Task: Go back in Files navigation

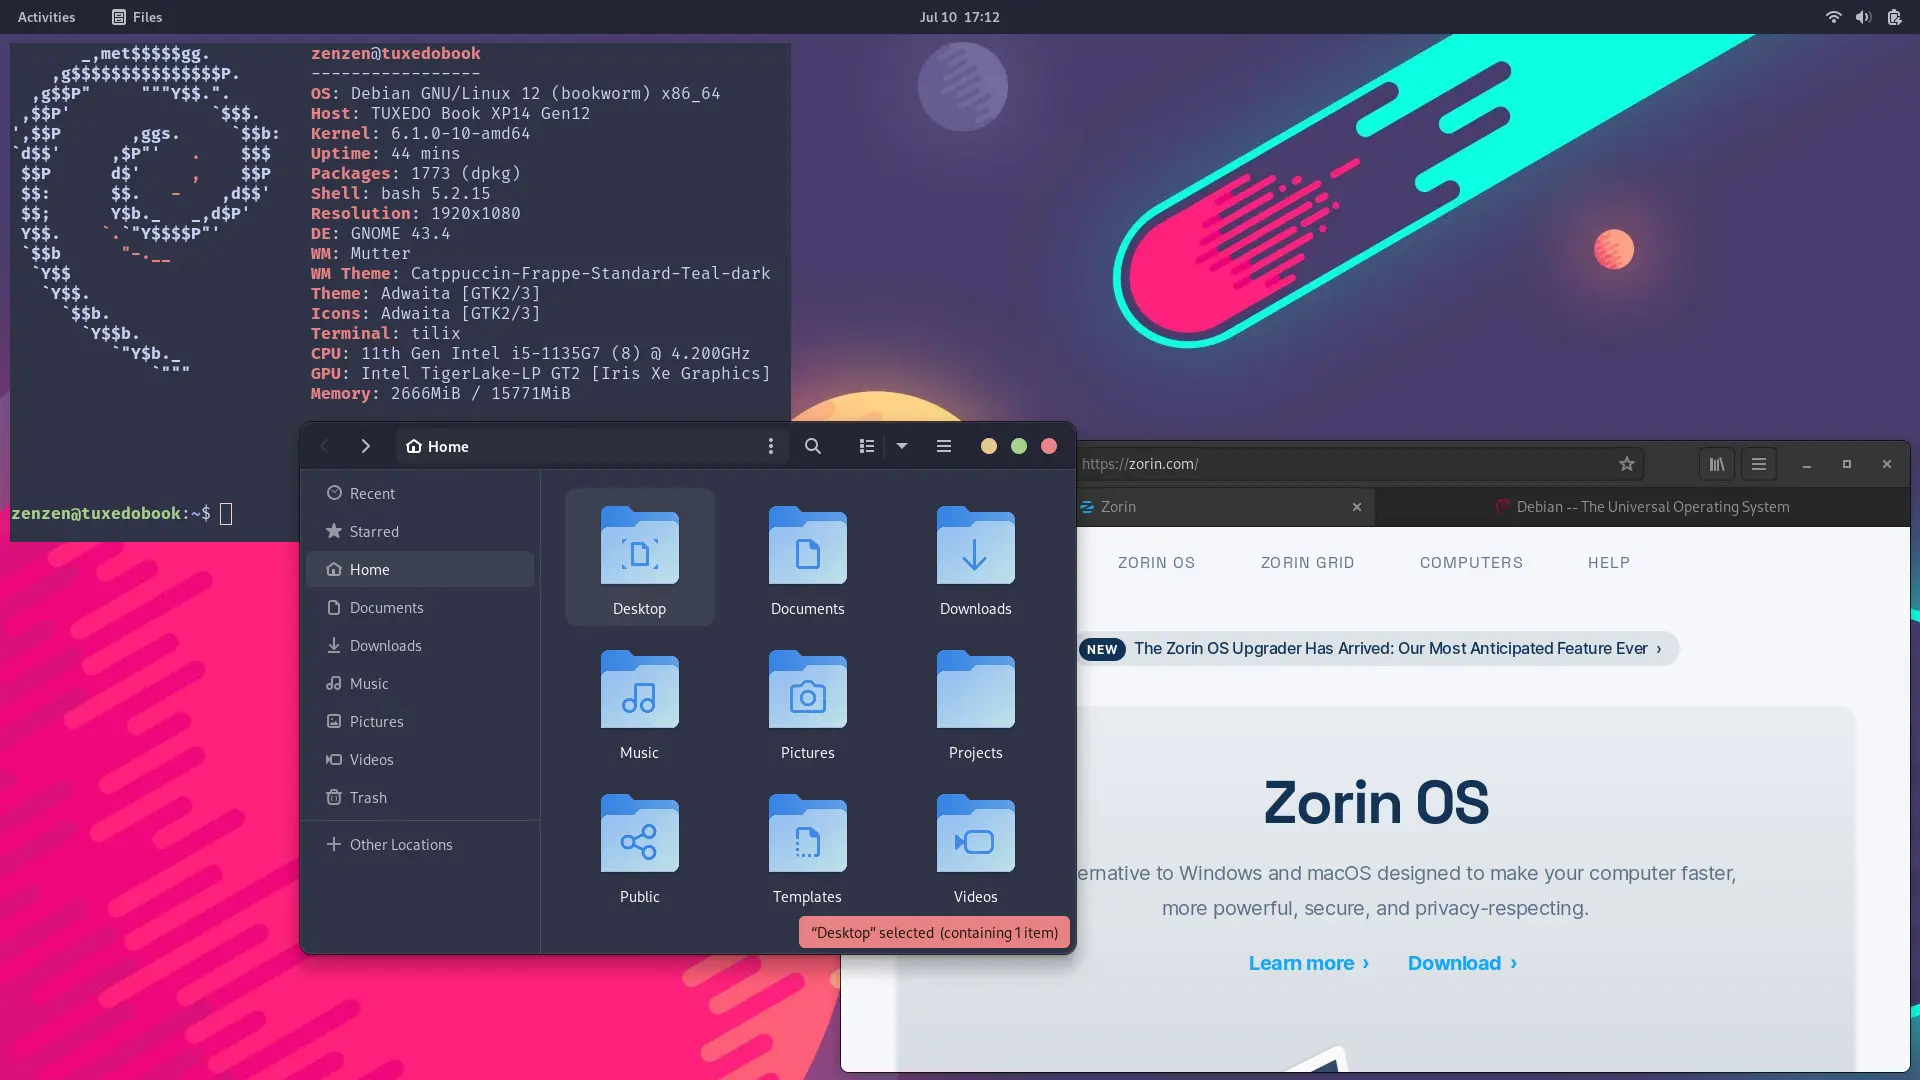Action: [x=325, y=446]
